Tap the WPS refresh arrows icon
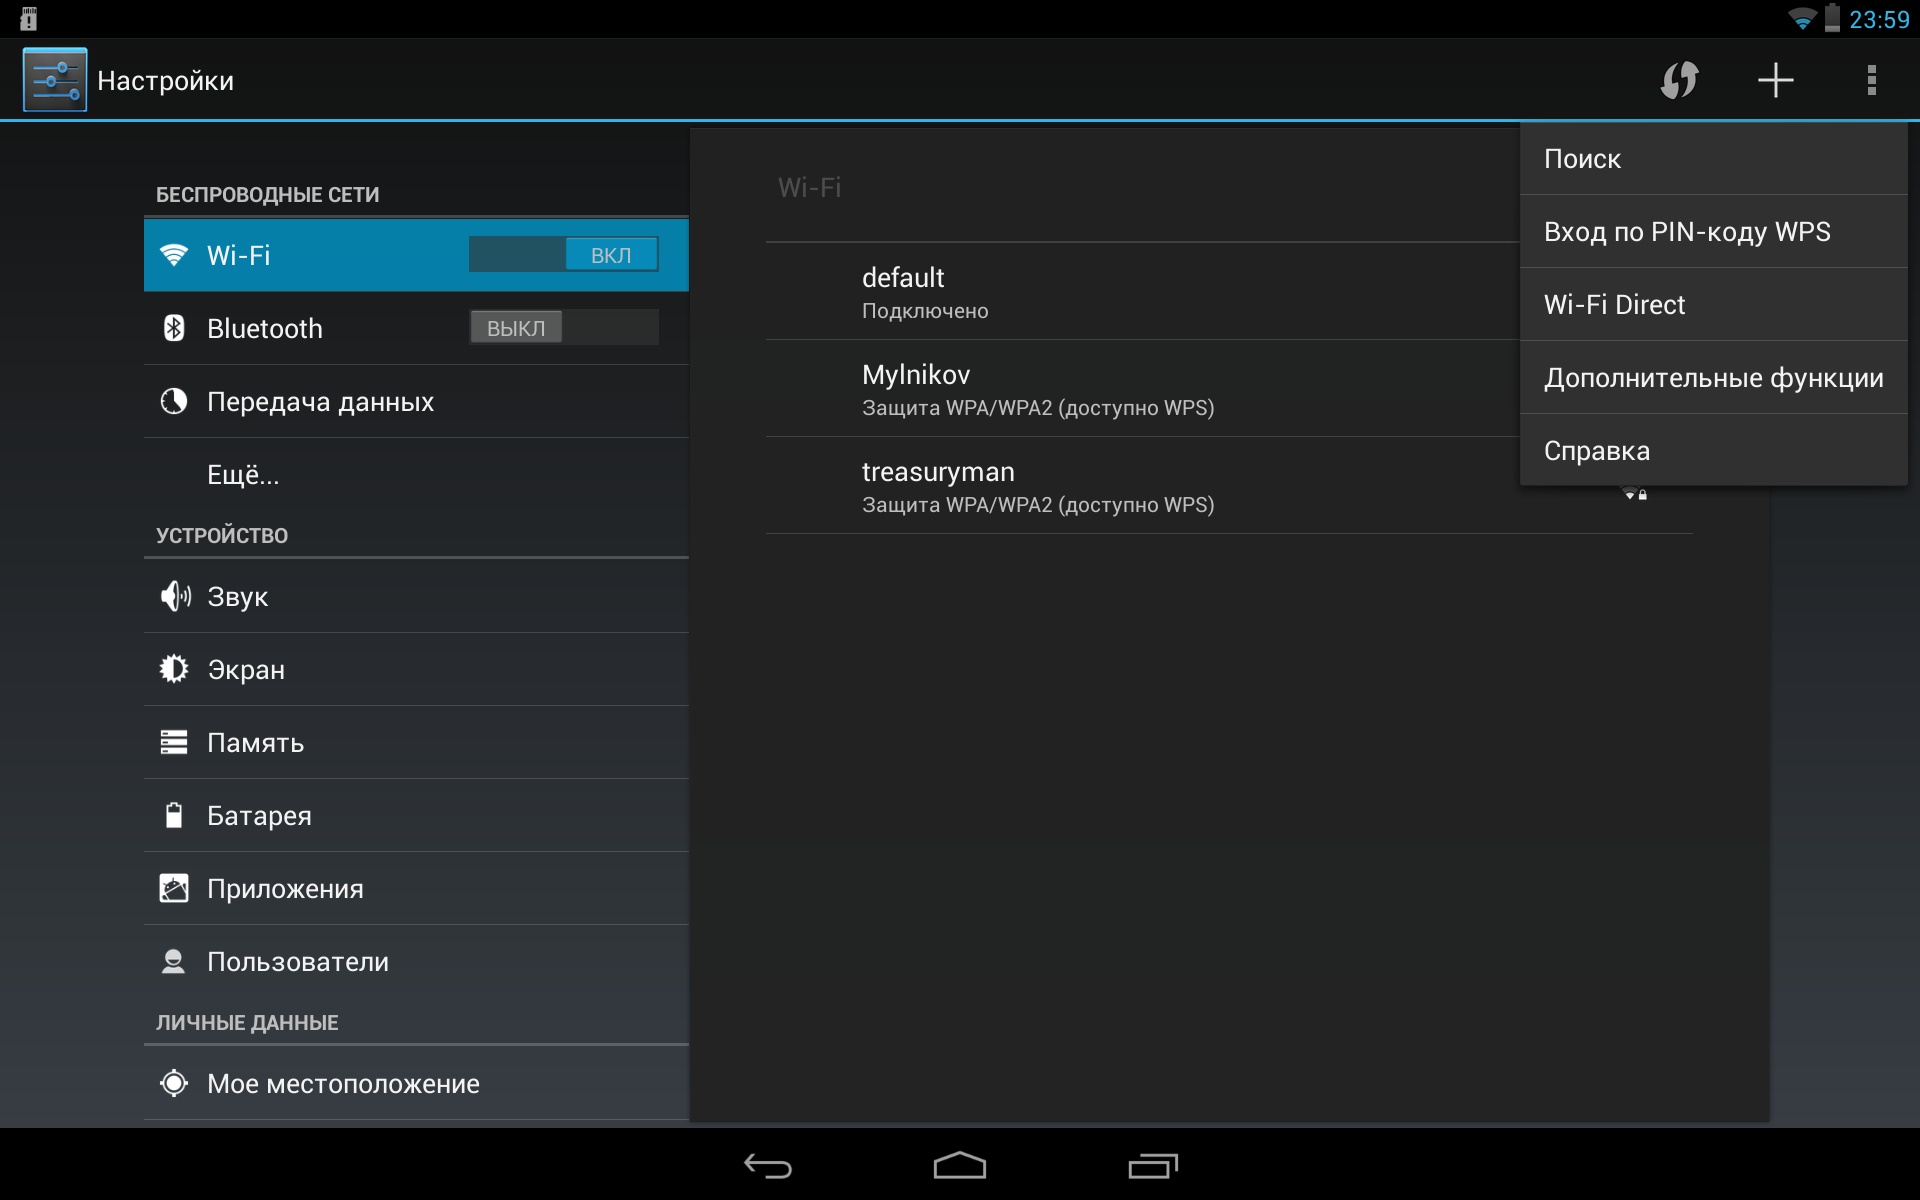 1679,80
